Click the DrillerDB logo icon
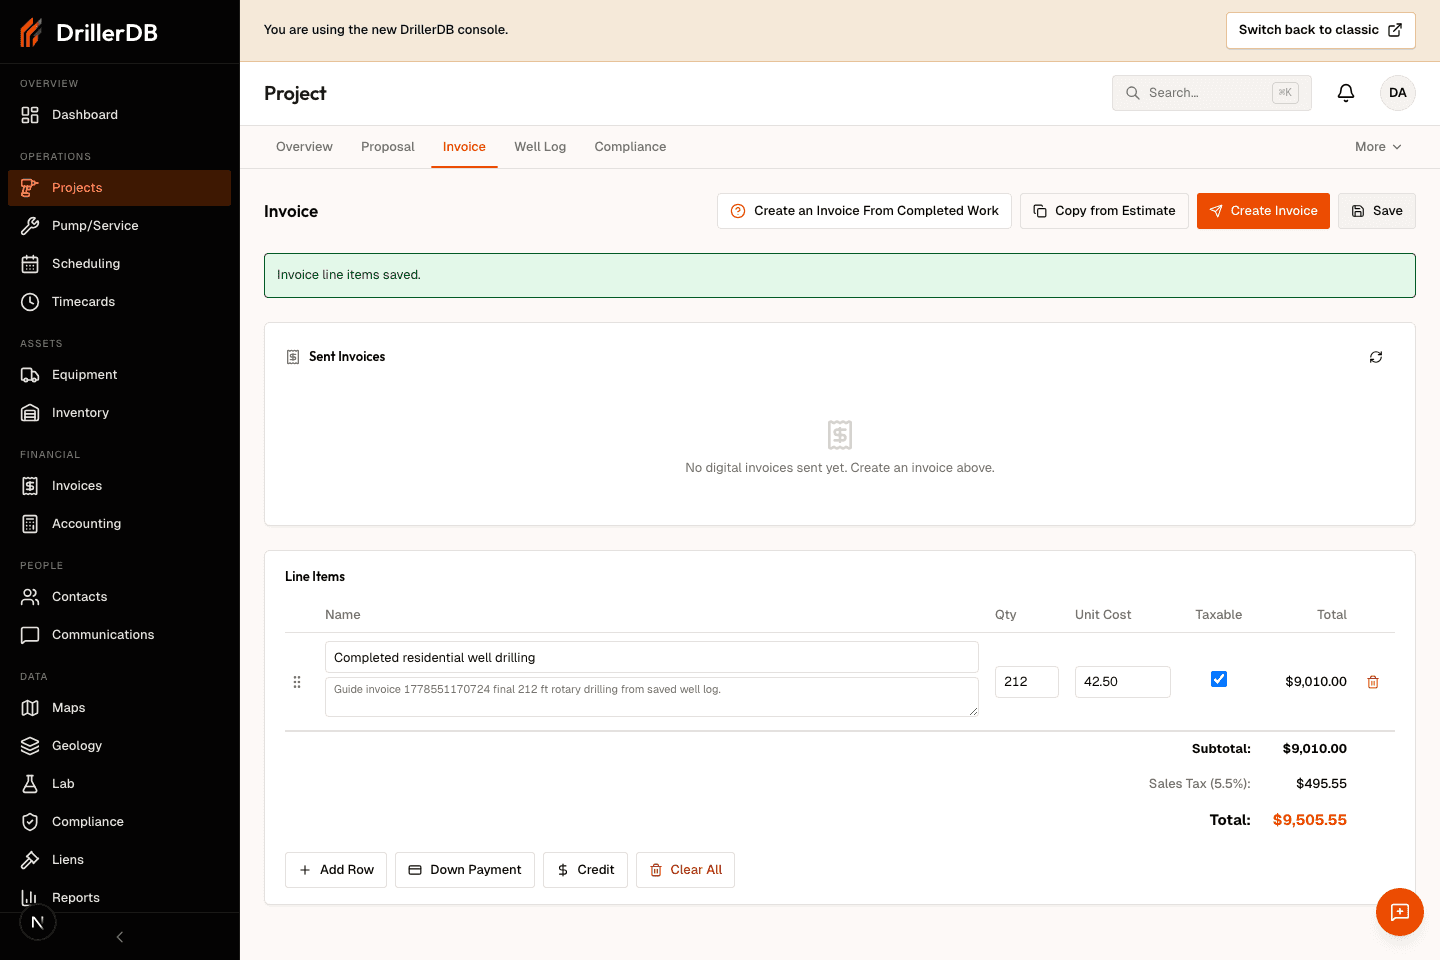1440x960 pixels. click(31, 32)
